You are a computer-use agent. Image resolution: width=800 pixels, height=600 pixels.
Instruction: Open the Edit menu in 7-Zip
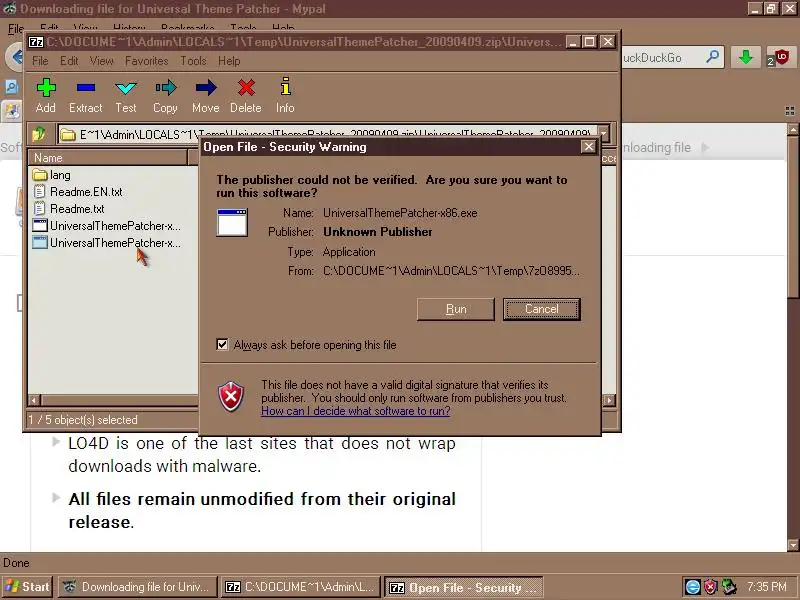[x=69, y=61]
